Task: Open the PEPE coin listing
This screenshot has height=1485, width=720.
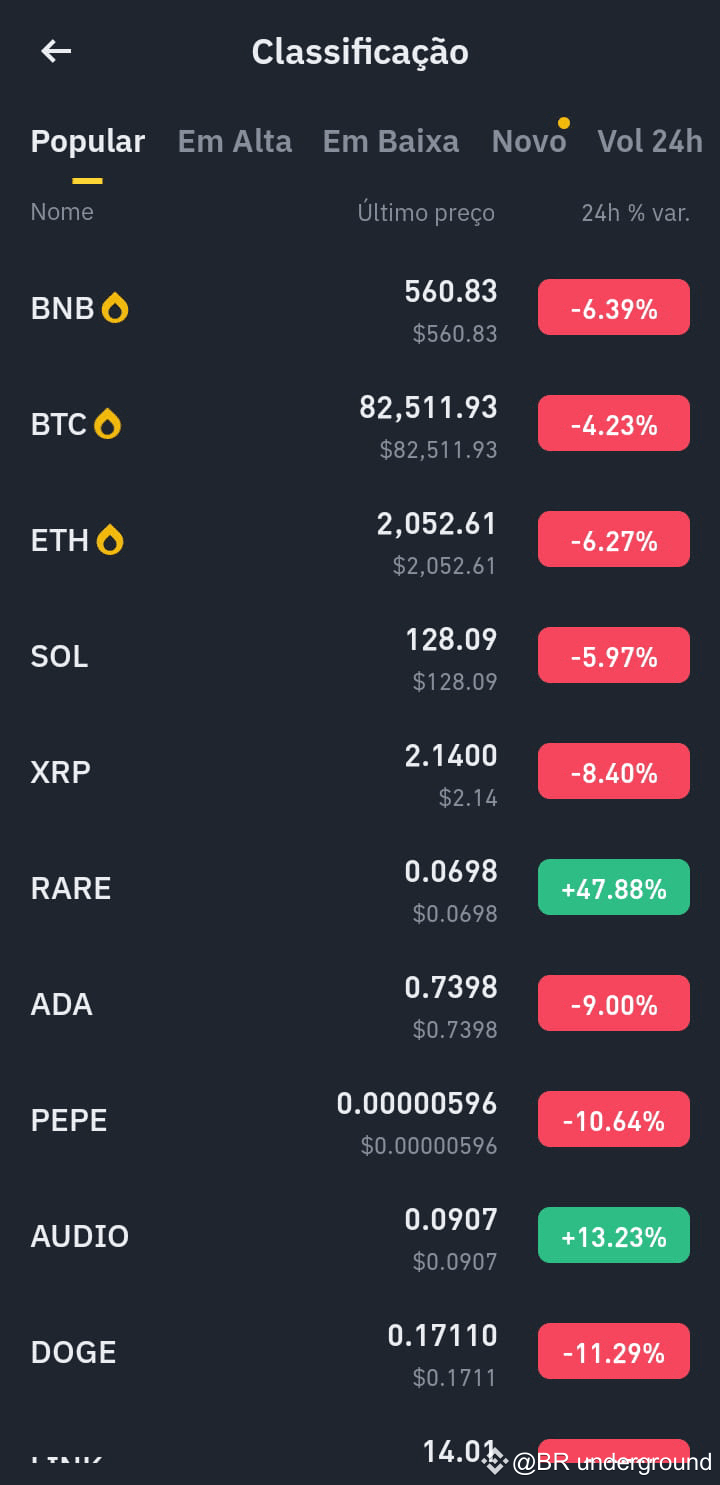Action: tap(360, 1120)
